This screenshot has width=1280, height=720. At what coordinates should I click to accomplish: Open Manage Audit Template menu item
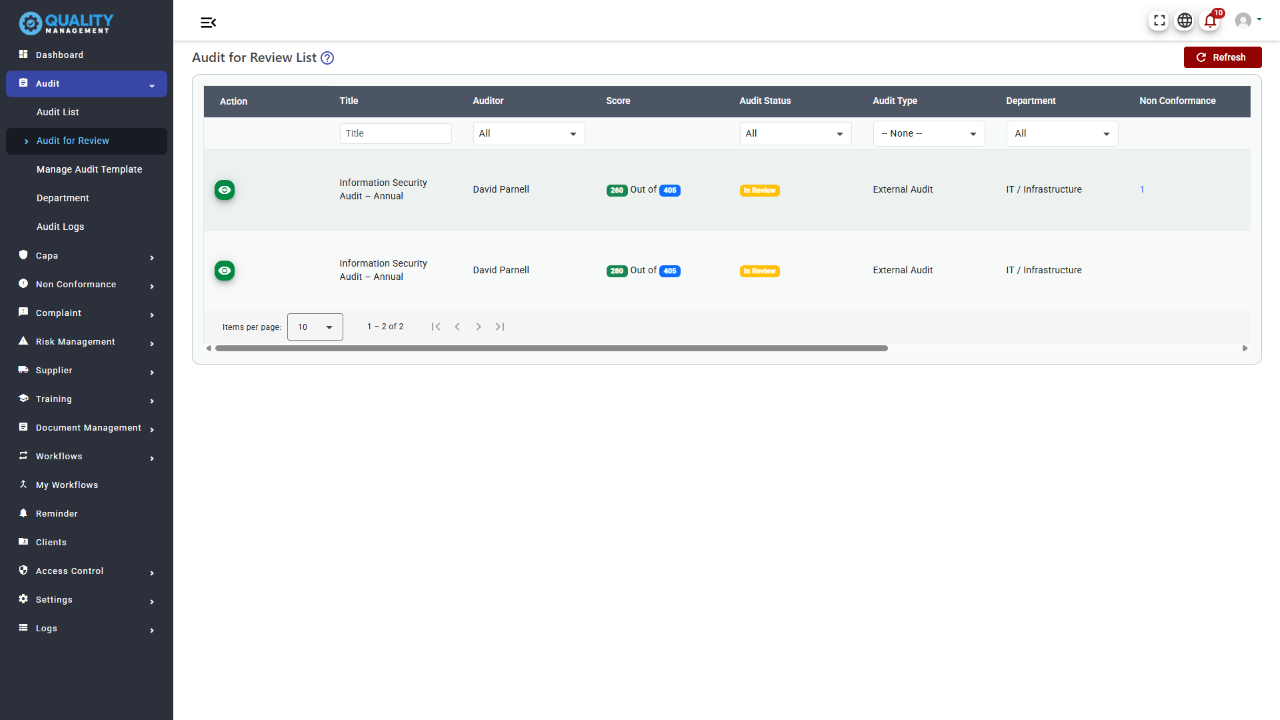[89, 170]
